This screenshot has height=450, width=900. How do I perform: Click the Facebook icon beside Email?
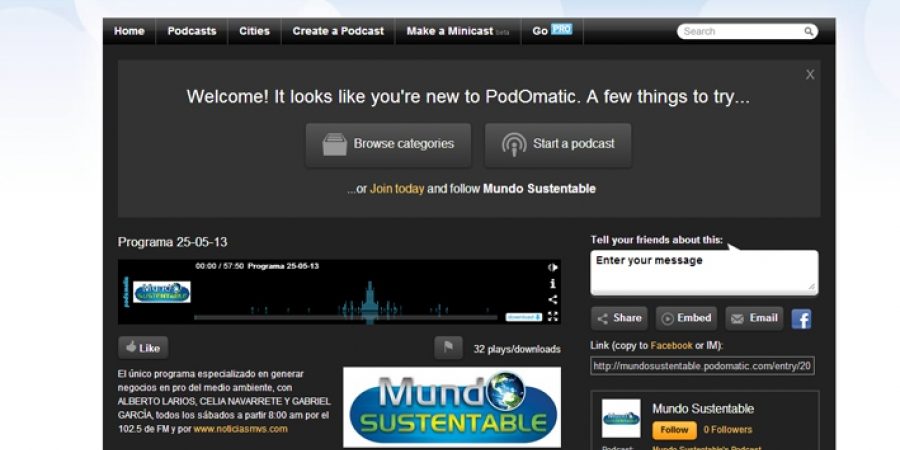pos(801,319)
